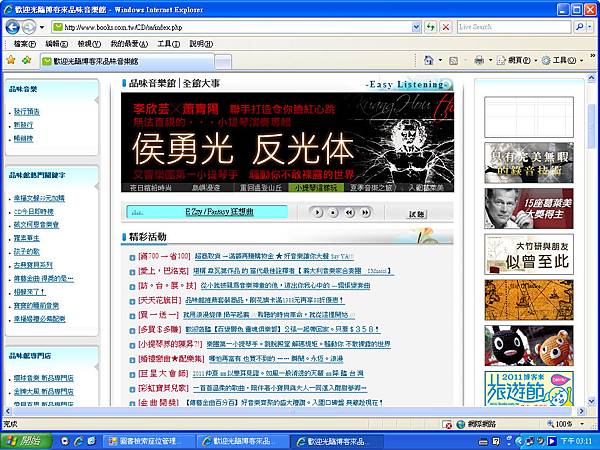Image resolution: width=600 pixels, height=450 pixels.
Task: Click the Home toolbar icon
Action: 429,60
